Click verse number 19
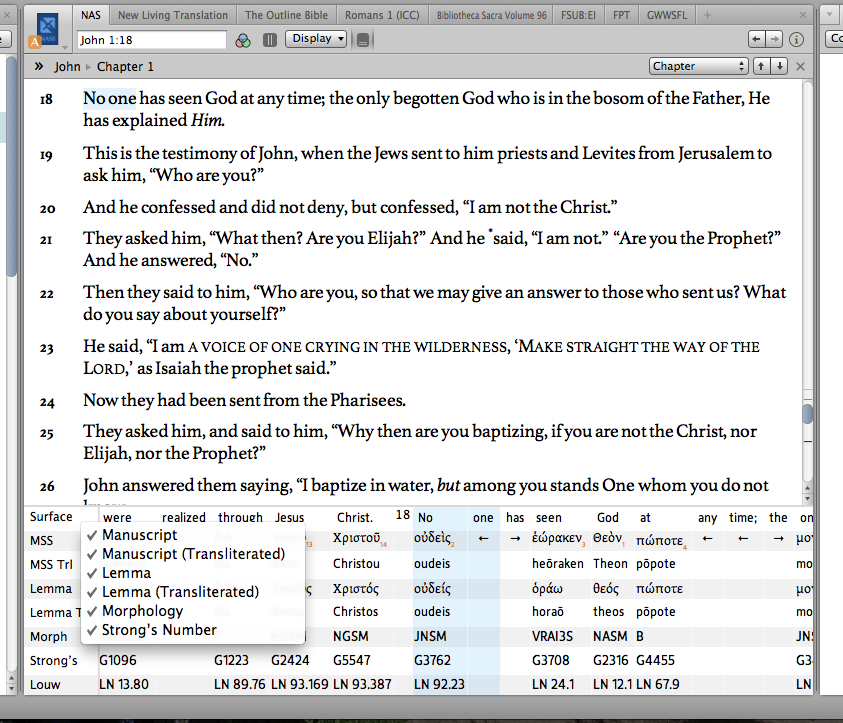The height and width of the screenshot is (723, 843). [46, 155]
